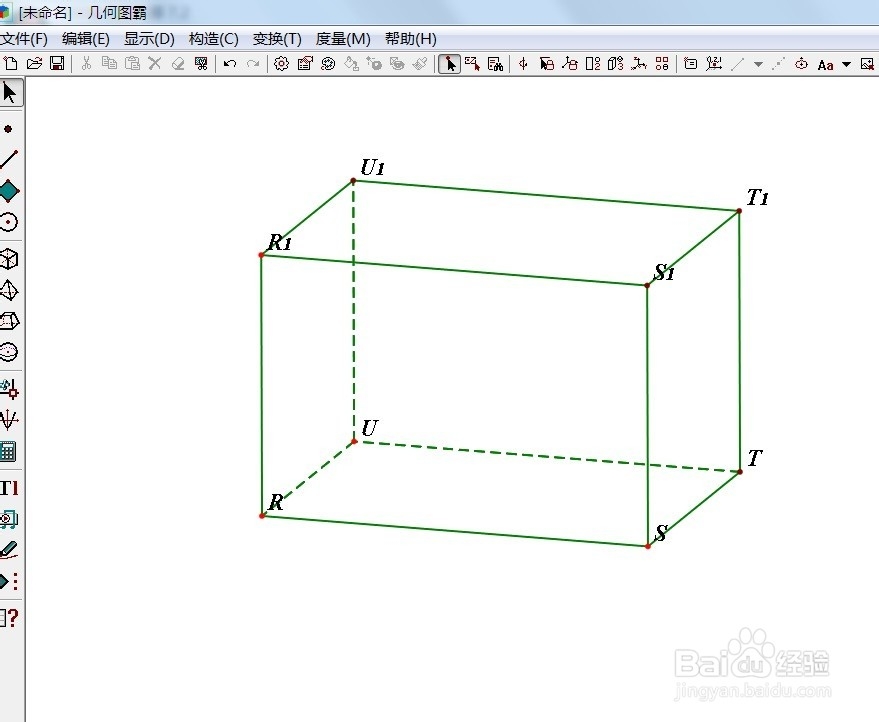Click the image picture icon at toolbar end
Viewport: 879px width, 722px height.
pos(867,64)
